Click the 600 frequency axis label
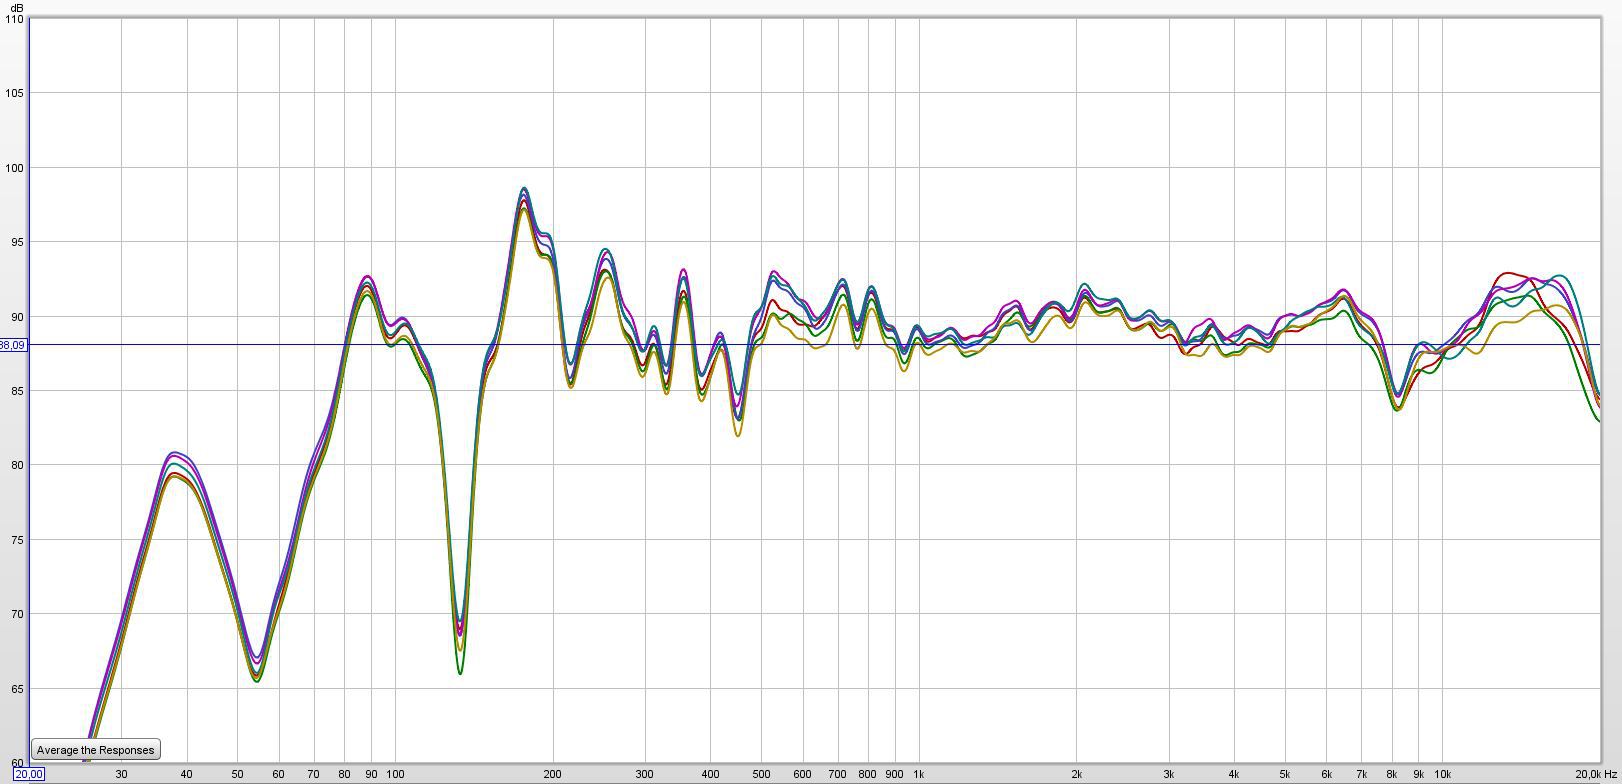 (x=802, y=774)
